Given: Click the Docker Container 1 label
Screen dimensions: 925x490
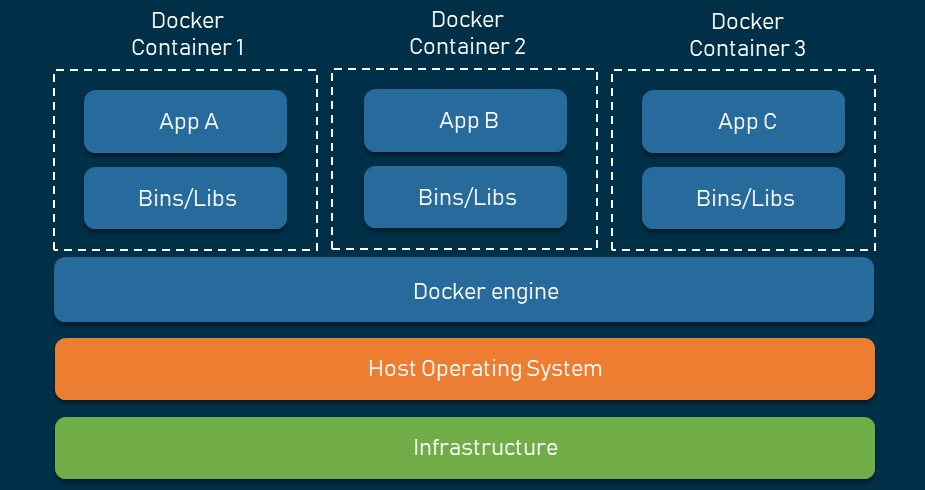Looking at the screenshot, I should tap(188, 34).
